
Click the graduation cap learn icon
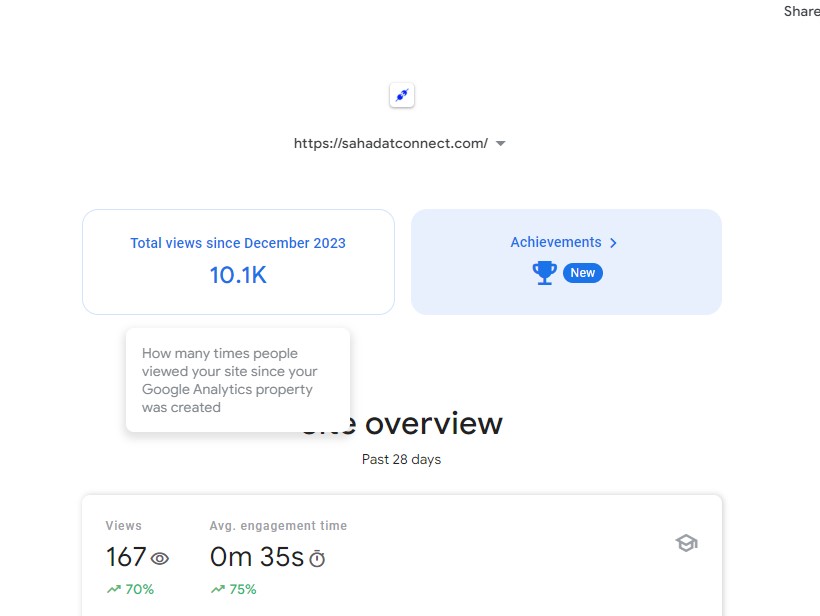point(686,543)
